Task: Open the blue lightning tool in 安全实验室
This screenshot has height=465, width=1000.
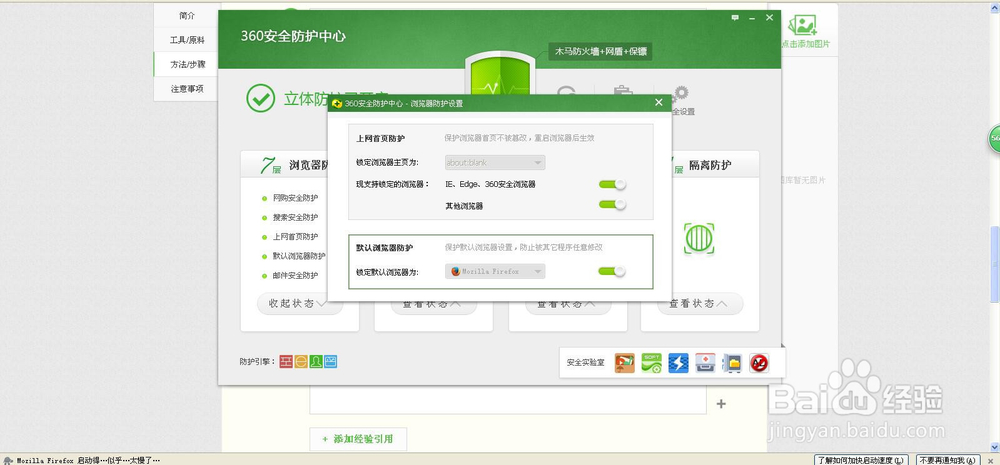Action: 678,363
